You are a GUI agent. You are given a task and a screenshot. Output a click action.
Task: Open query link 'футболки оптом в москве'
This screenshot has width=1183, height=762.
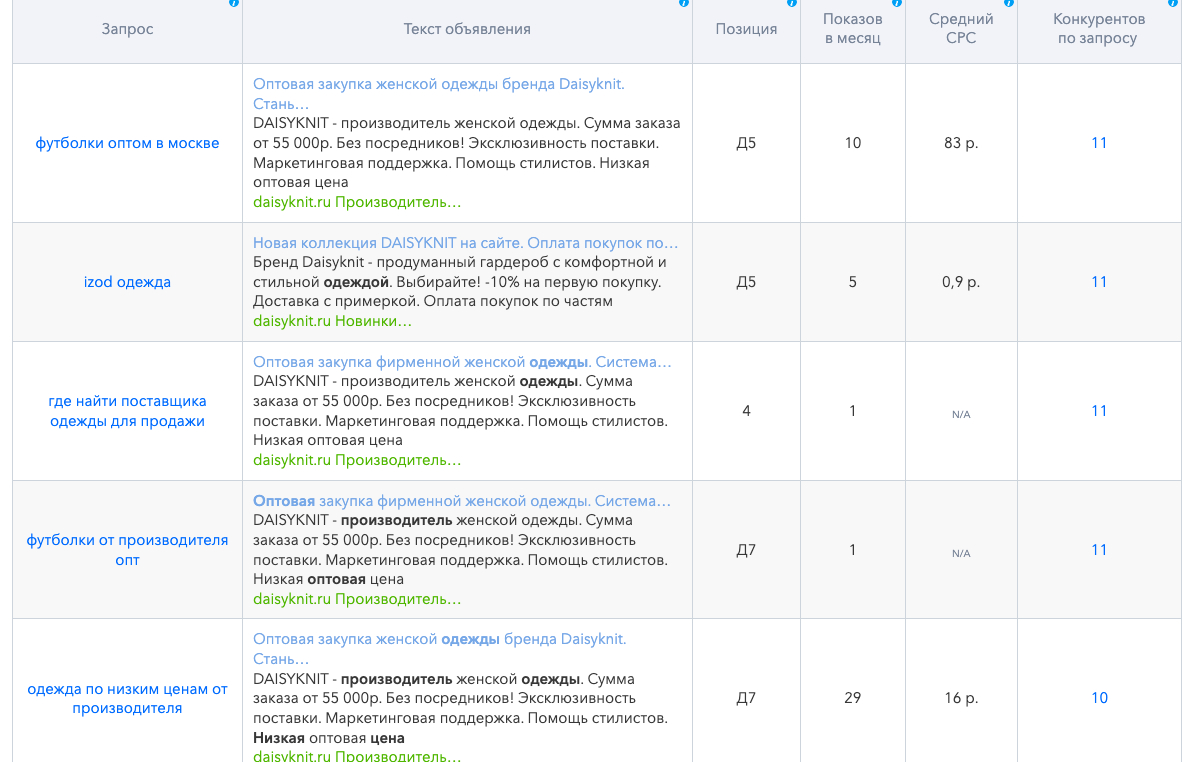[x=127, y=143]
